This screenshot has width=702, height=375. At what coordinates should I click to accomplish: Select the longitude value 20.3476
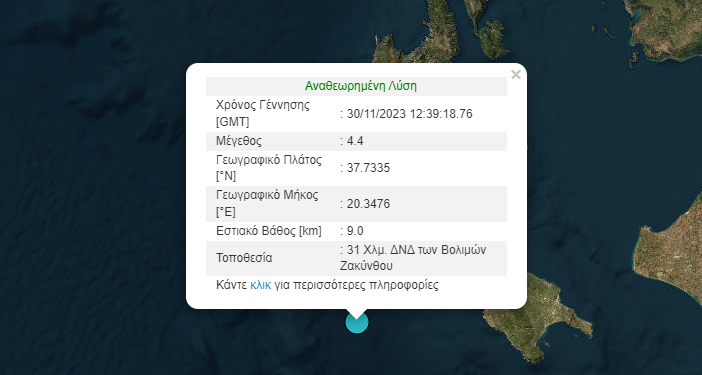pyautogui.click(x=368, y=204)
